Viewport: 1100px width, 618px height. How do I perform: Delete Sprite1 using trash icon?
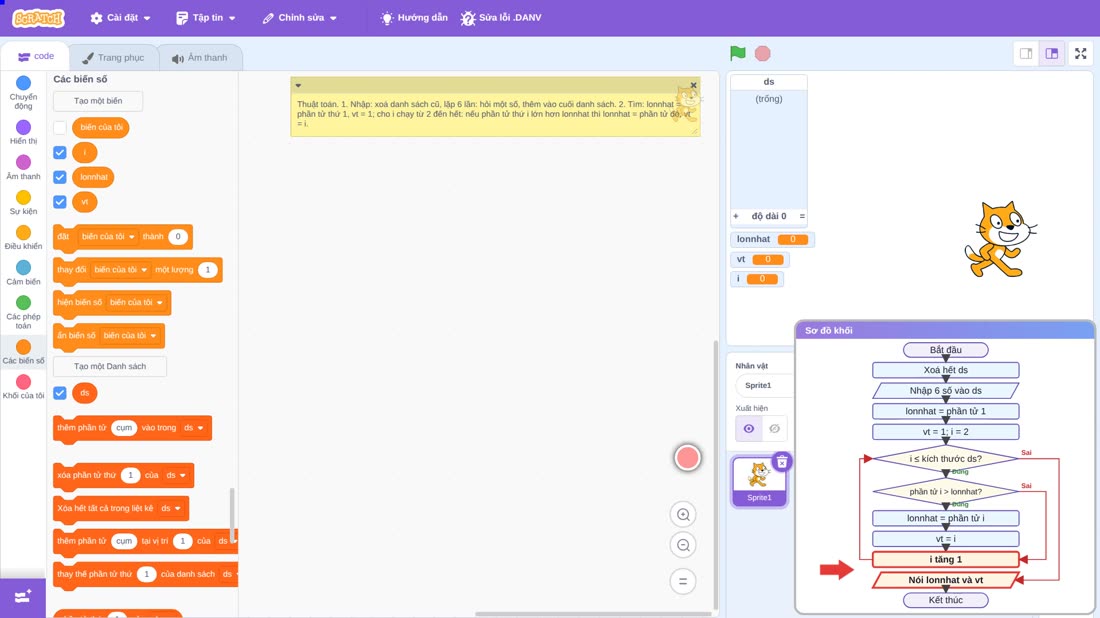[x=782, y=462]
